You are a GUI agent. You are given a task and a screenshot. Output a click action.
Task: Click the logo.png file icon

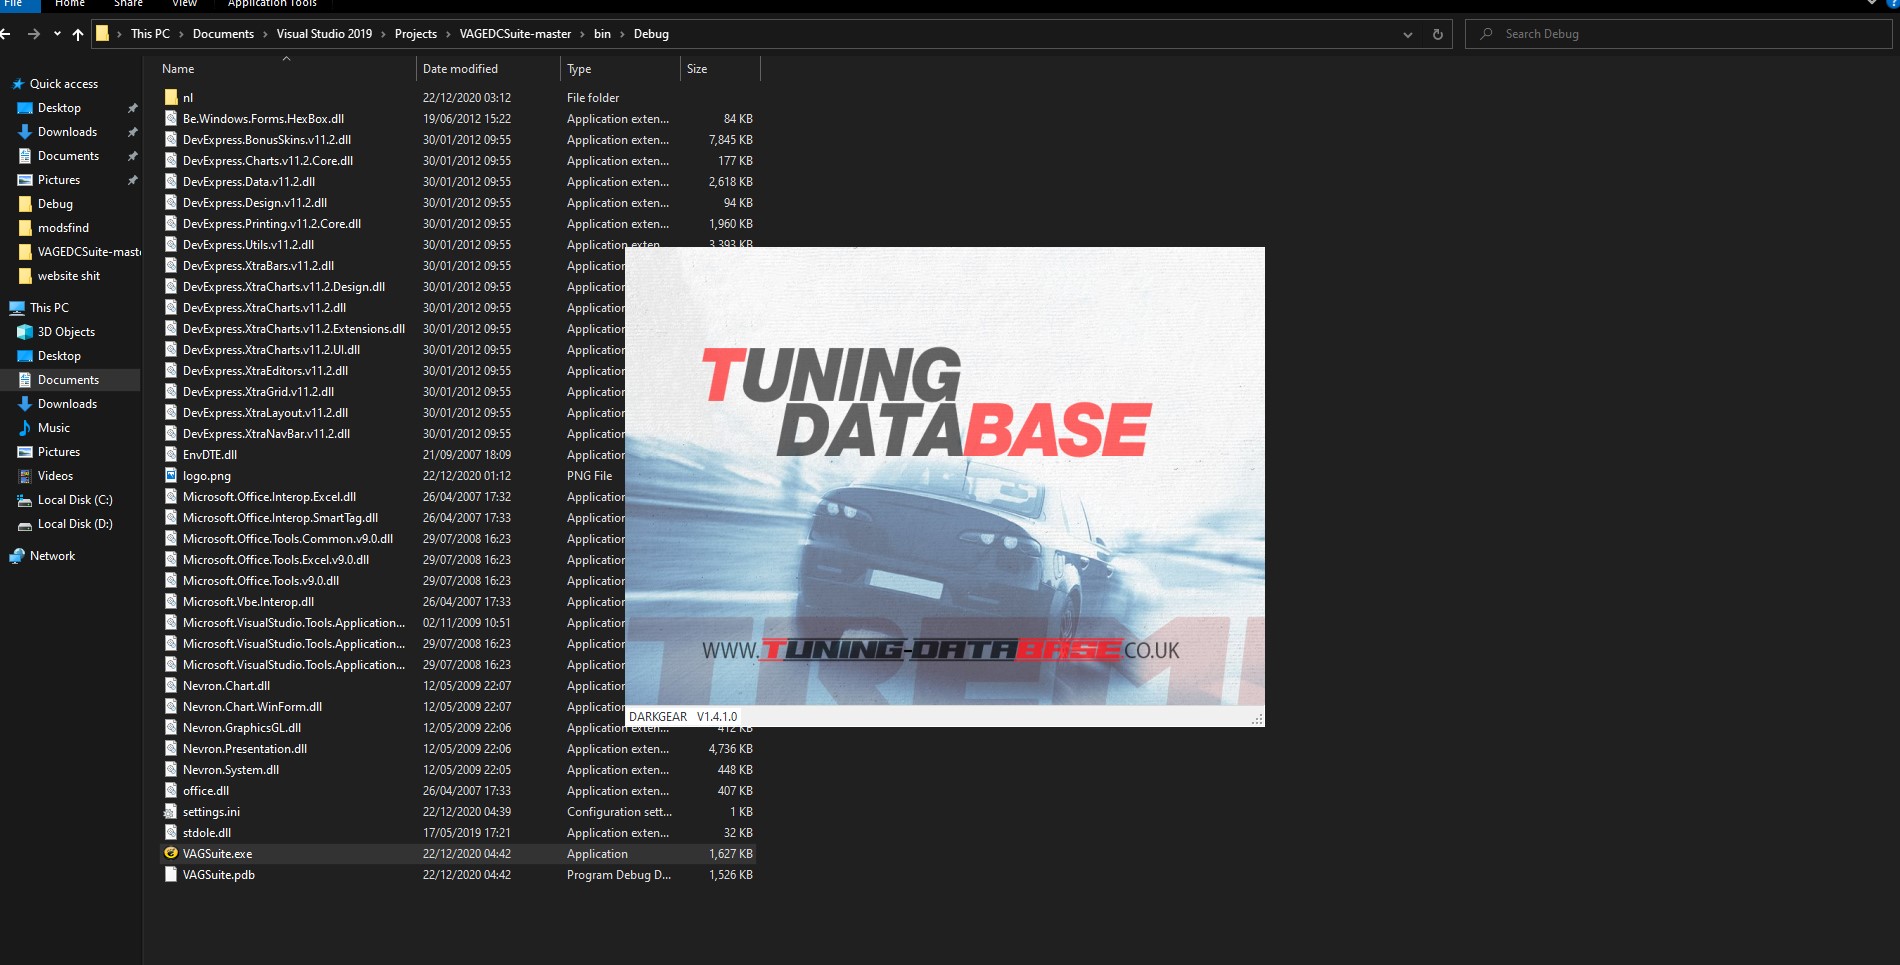coord(171,475)
